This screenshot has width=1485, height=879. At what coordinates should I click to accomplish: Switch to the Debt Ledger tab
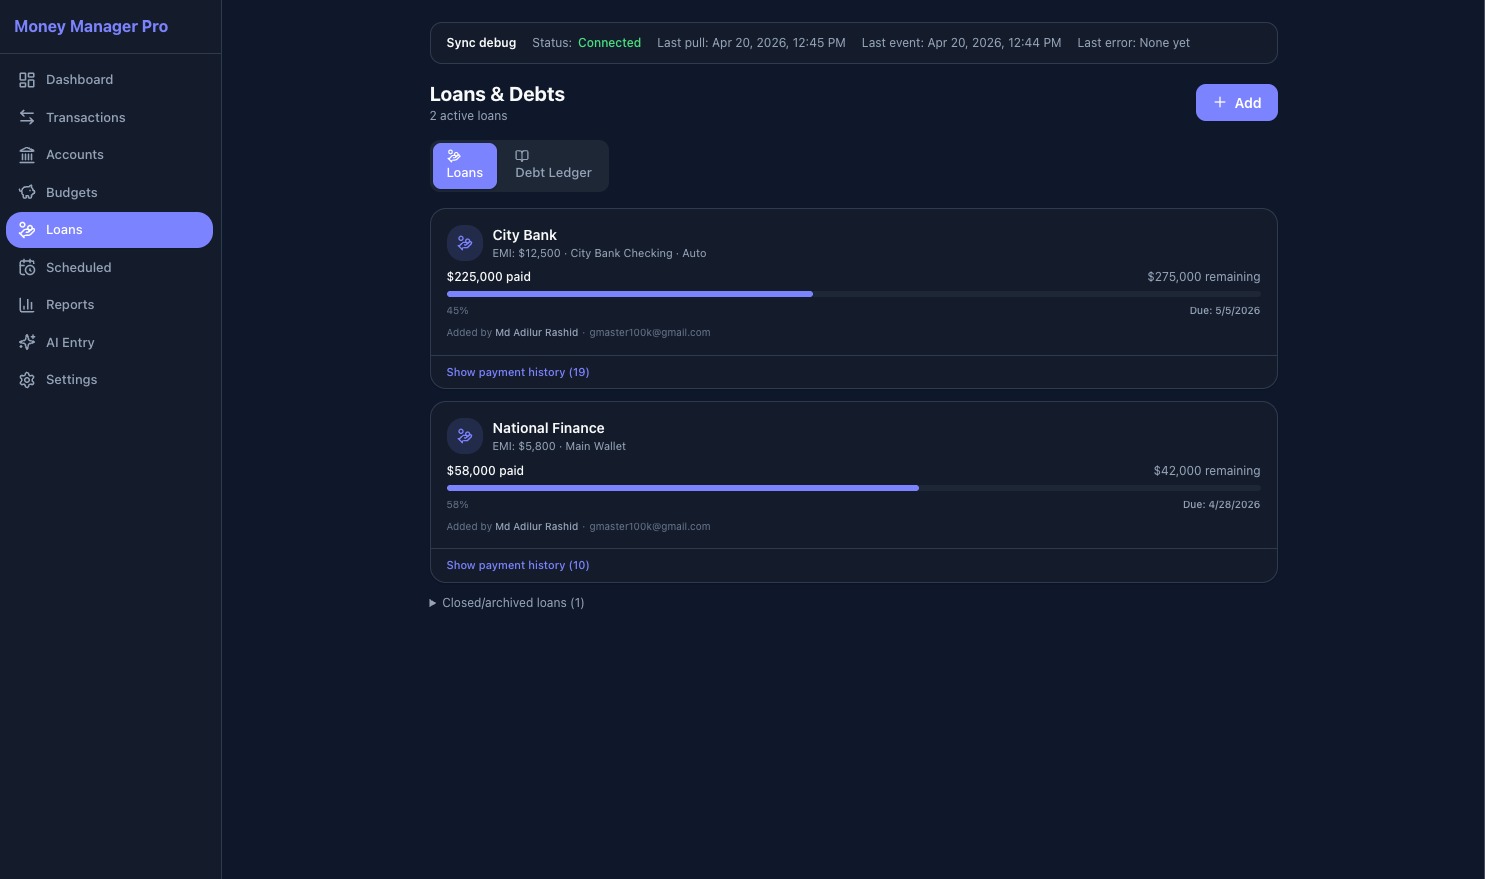click(x=553, y=166)
